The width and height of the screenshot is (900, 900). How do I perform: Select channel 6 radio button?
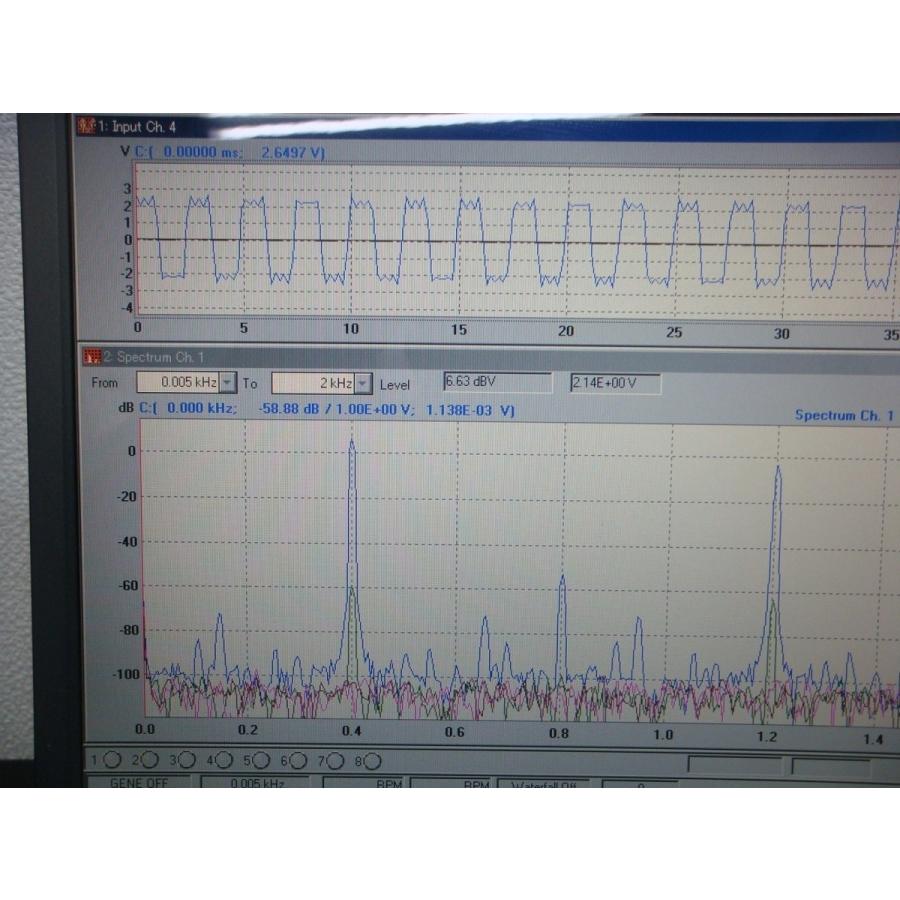pos(298,761)
